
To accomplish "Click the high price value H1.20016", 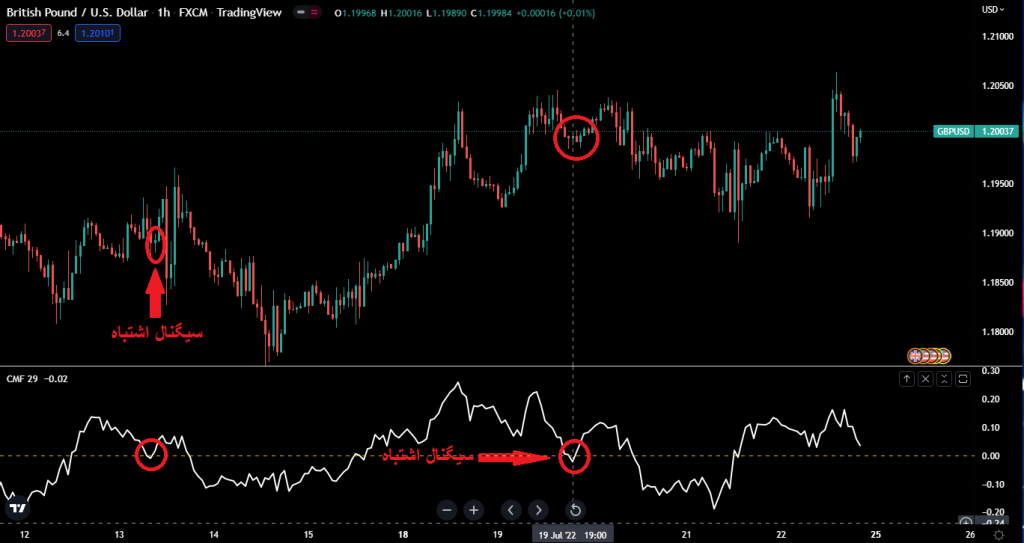I will coord(401,13).
